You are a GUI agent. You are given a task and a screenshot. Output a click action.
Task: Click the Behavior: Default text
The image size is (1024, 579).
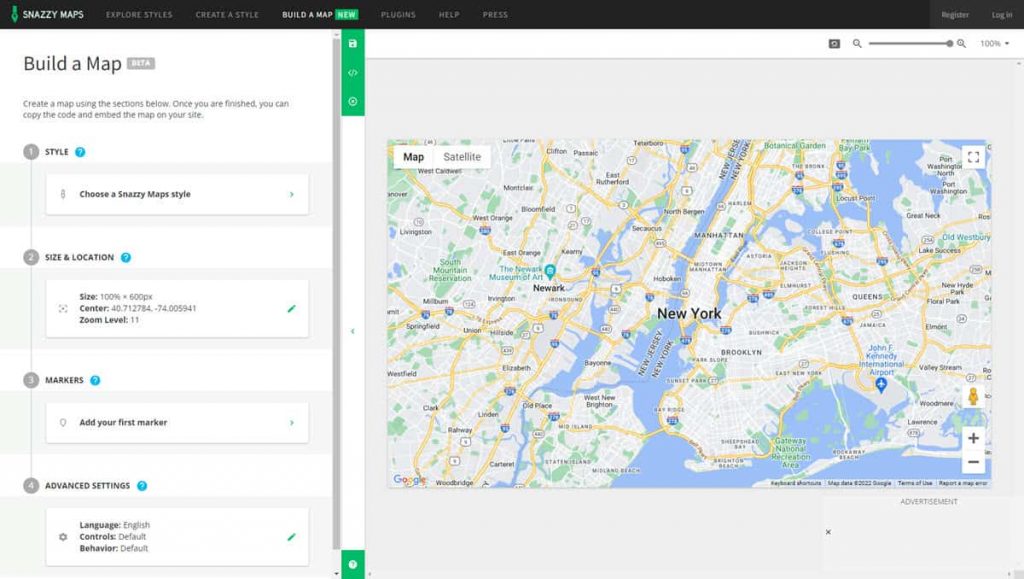(x=114, y=548)
